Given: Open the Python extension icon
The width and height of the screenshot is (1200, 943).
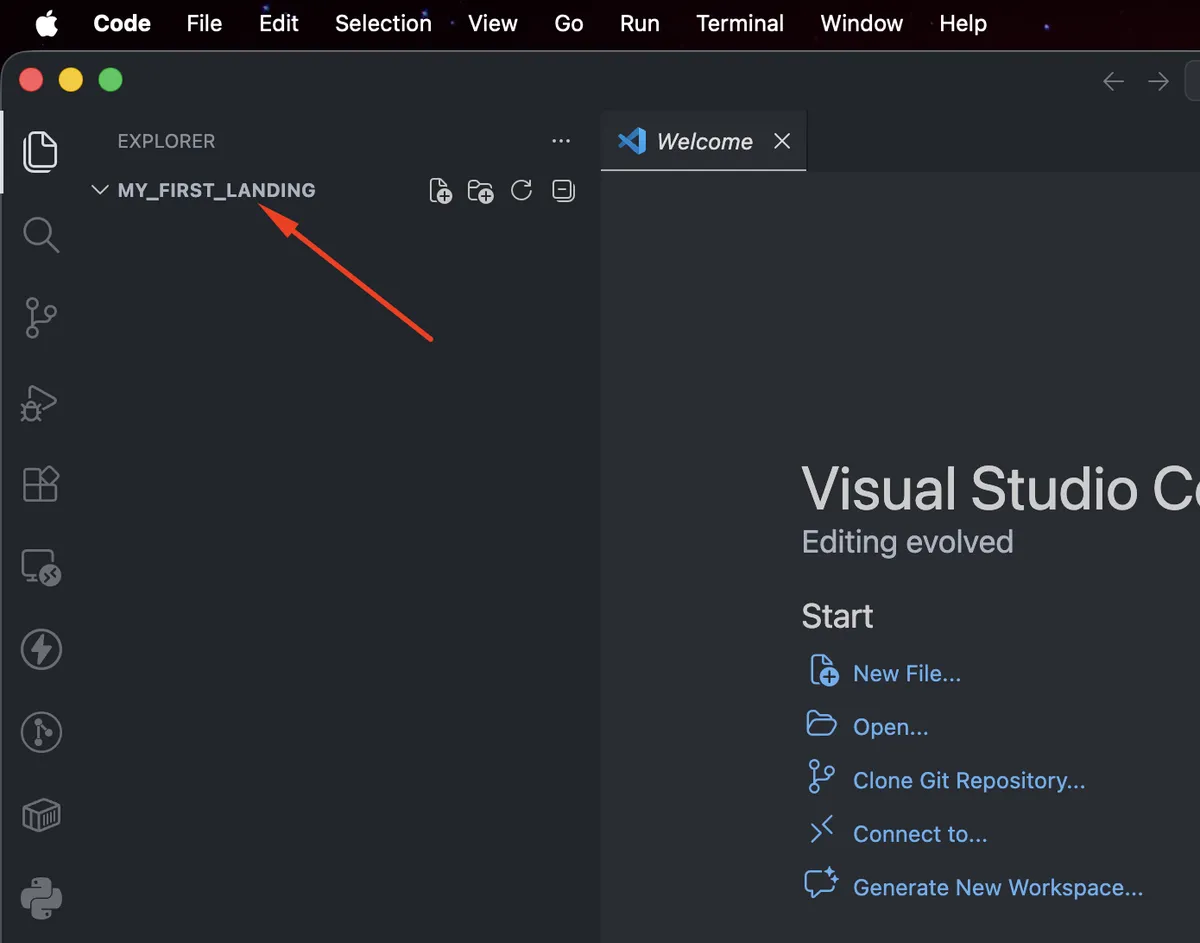Looking at the screenshot, I should click(x=41, y=898).
